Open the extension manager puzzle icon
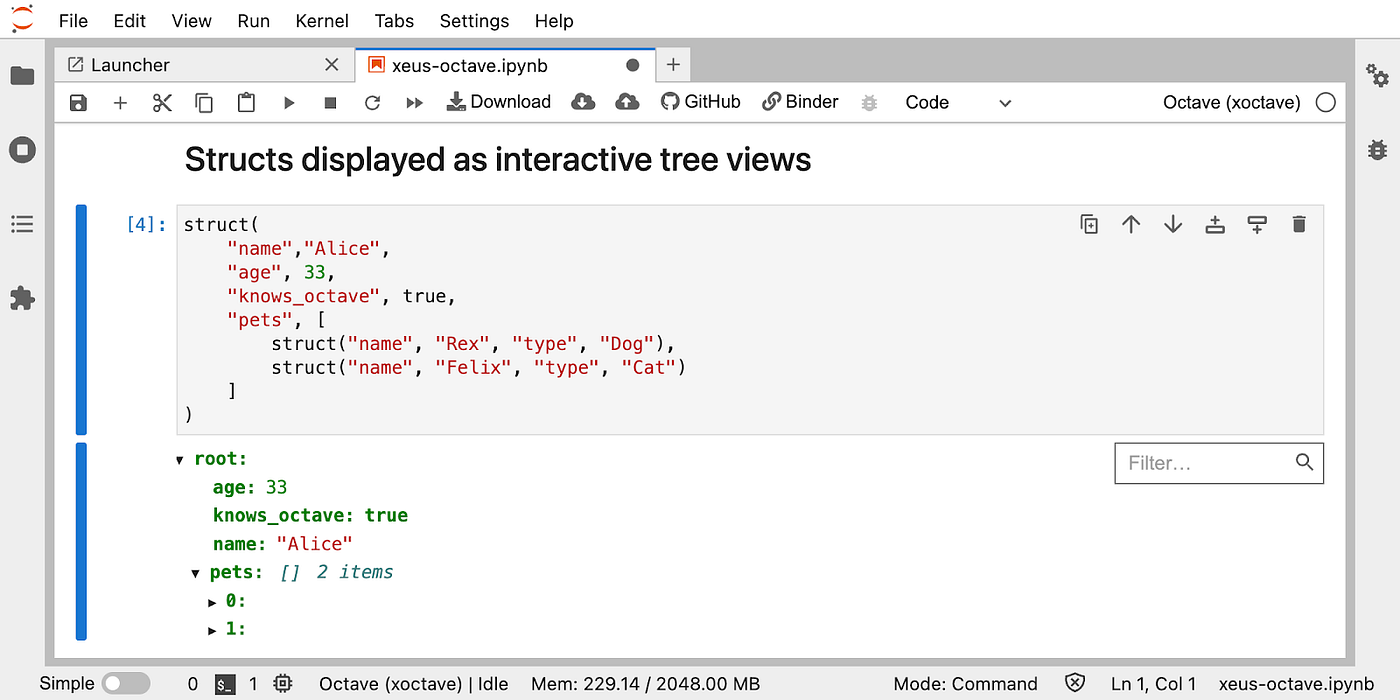 tap(22, 298)
